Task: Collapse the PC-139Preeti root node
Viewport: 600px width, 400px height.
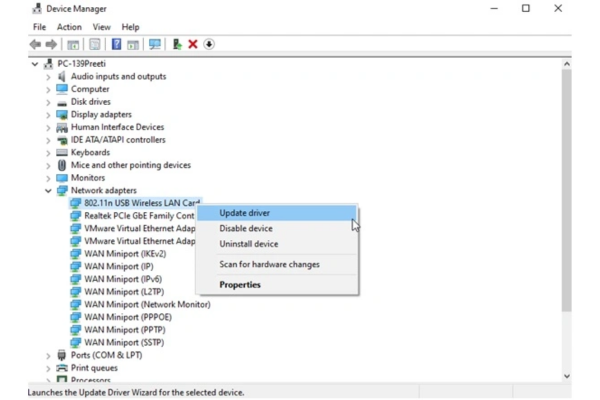Action: [35, 64]
